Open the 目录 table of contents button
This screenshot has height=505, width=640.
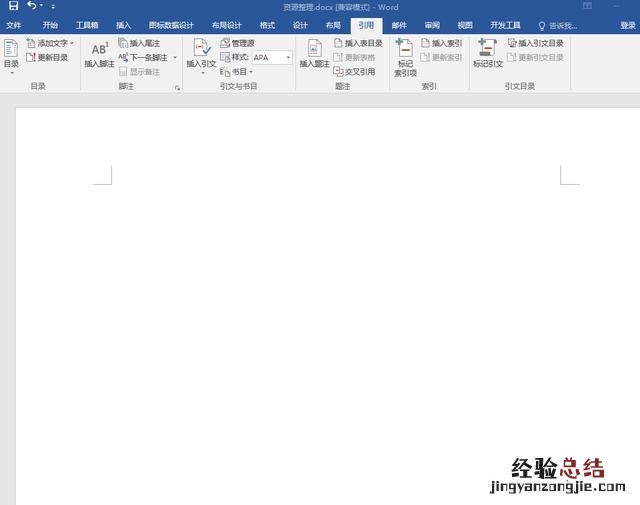11,56
